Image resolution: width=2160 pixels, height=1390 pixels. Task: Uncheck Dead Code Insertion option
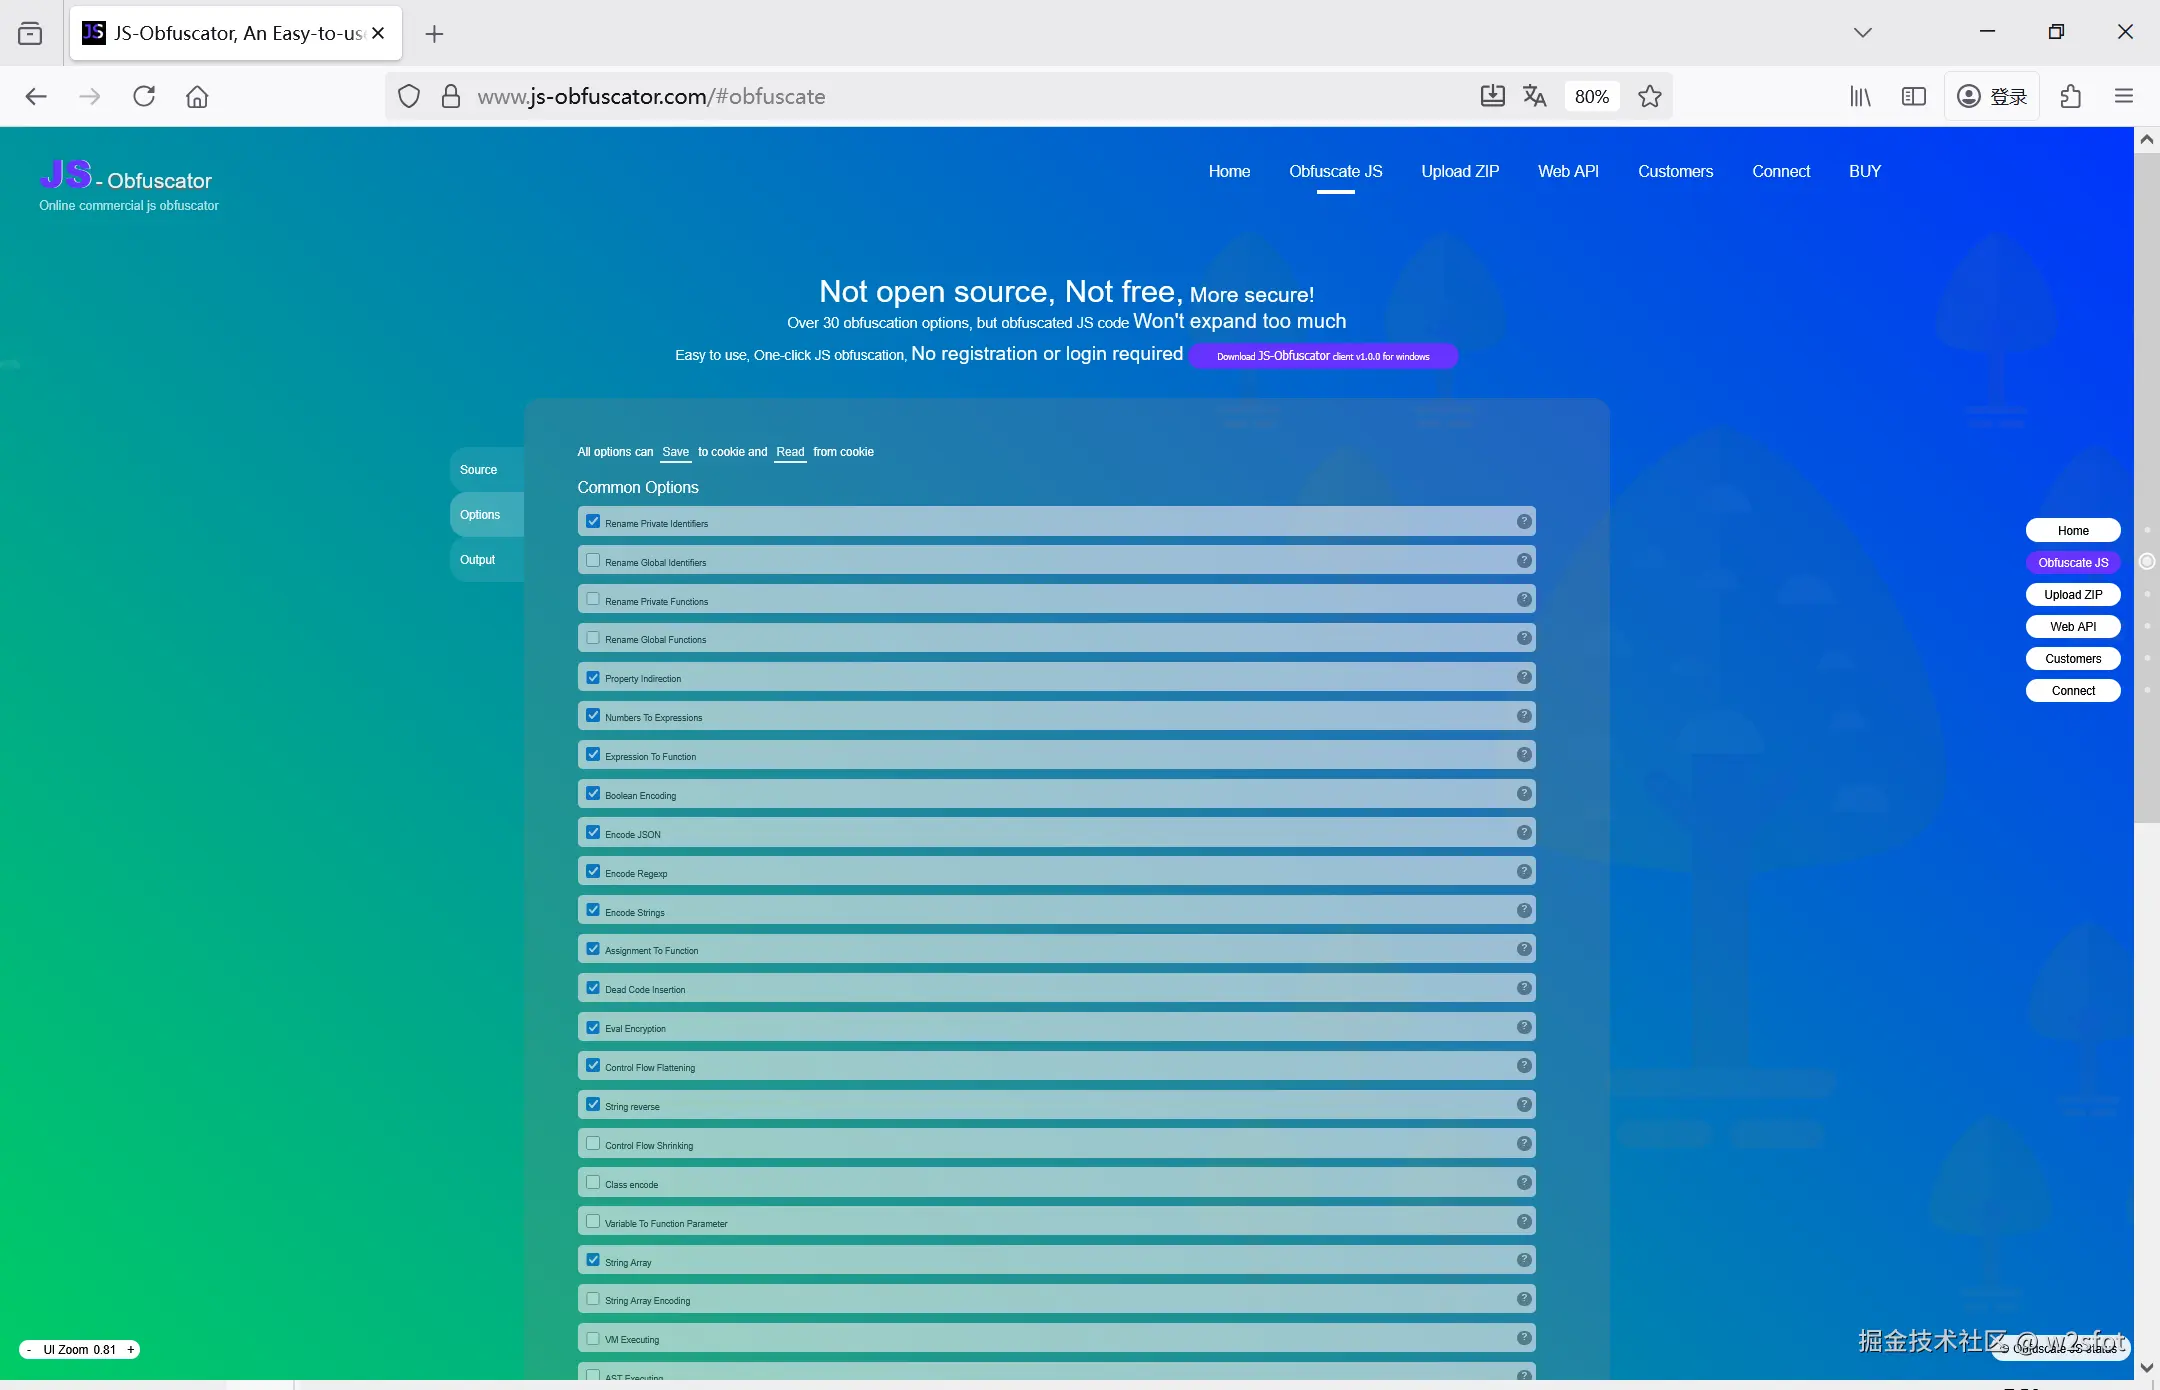593,988
